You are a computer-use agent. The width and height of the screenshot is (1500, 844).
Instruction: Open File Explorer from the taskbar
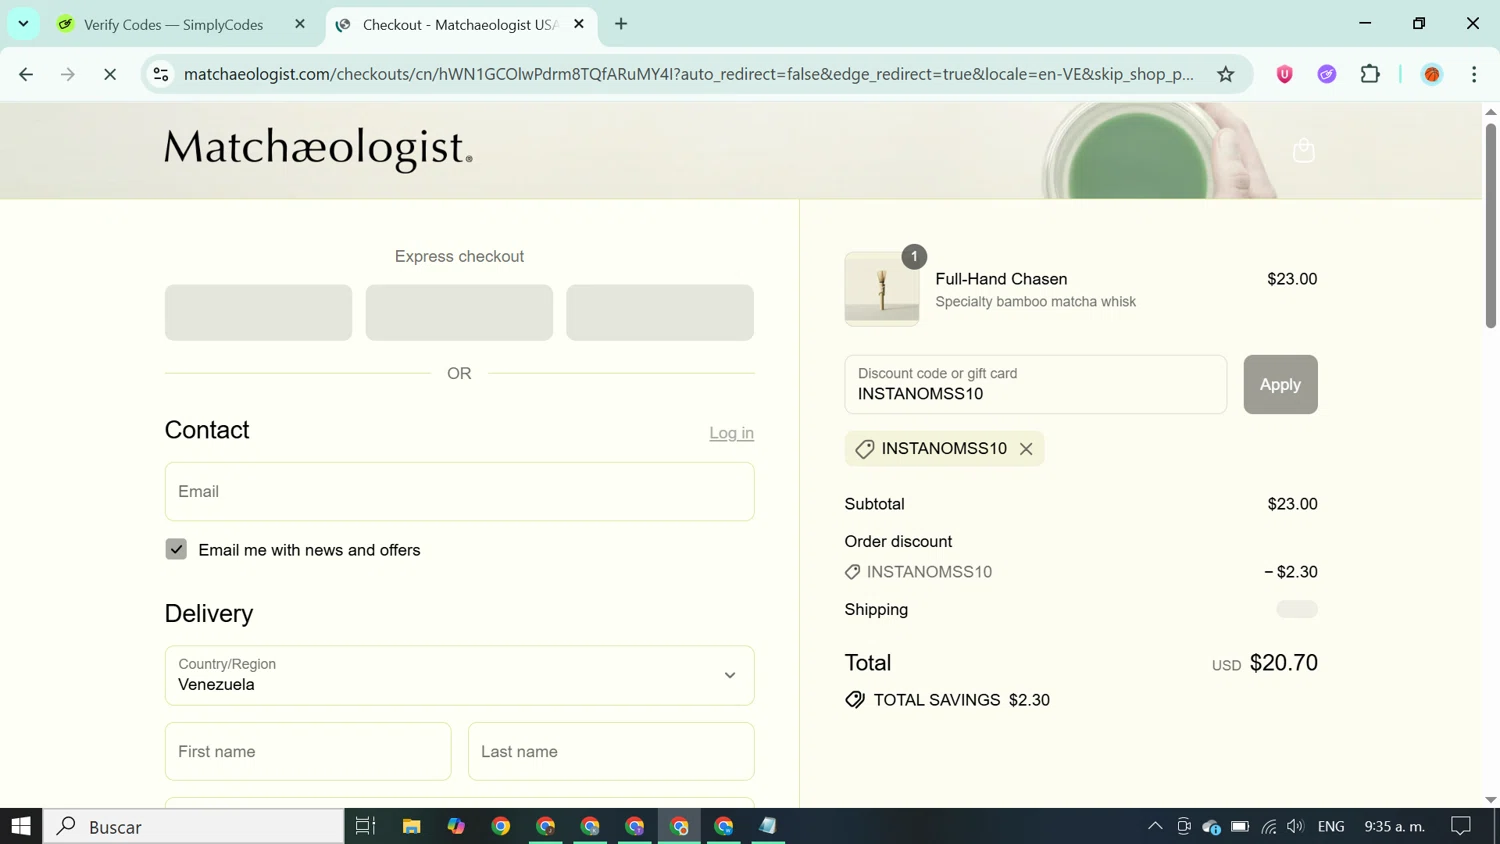pyautogui.click(x=411, y=826)
